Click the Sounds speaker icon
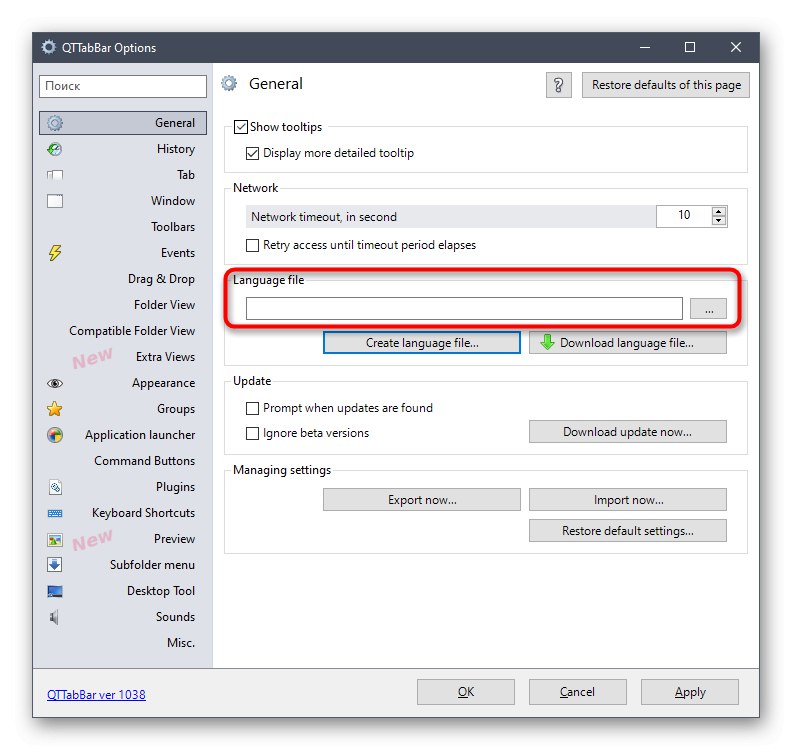 click(x=55, y=617)
